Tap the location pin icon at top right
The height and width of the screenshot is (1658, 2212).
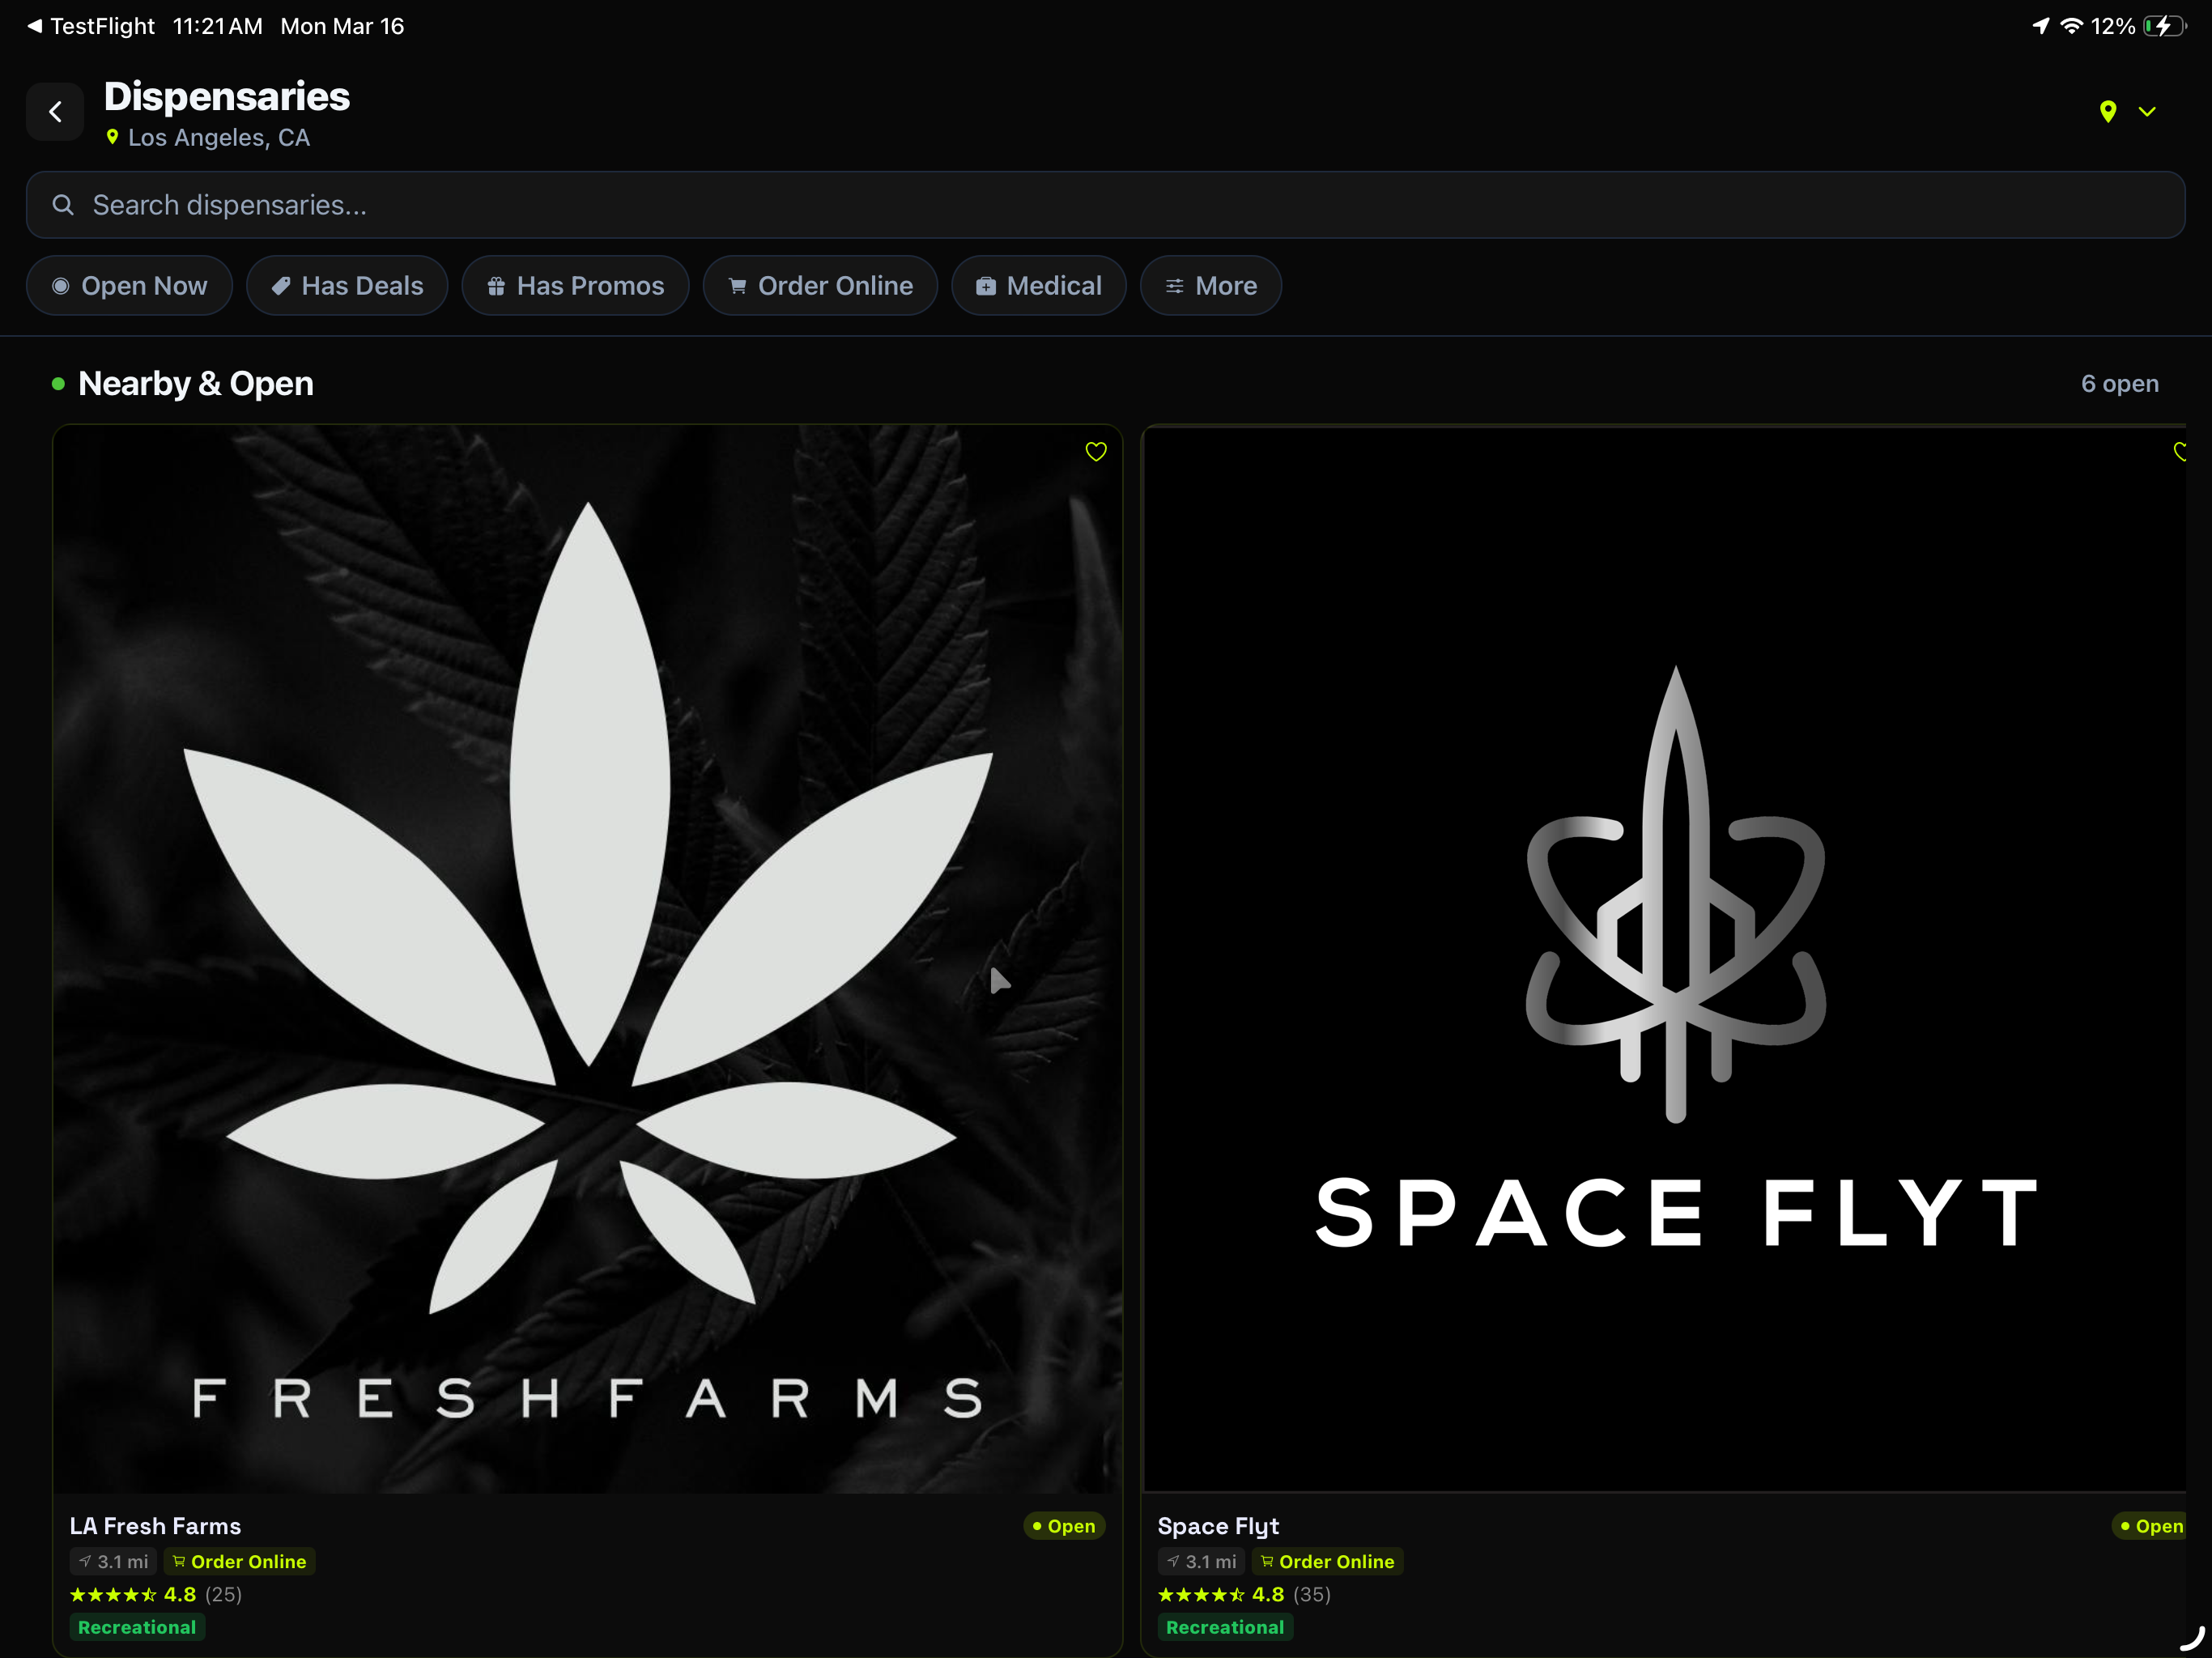point(2108,111)
